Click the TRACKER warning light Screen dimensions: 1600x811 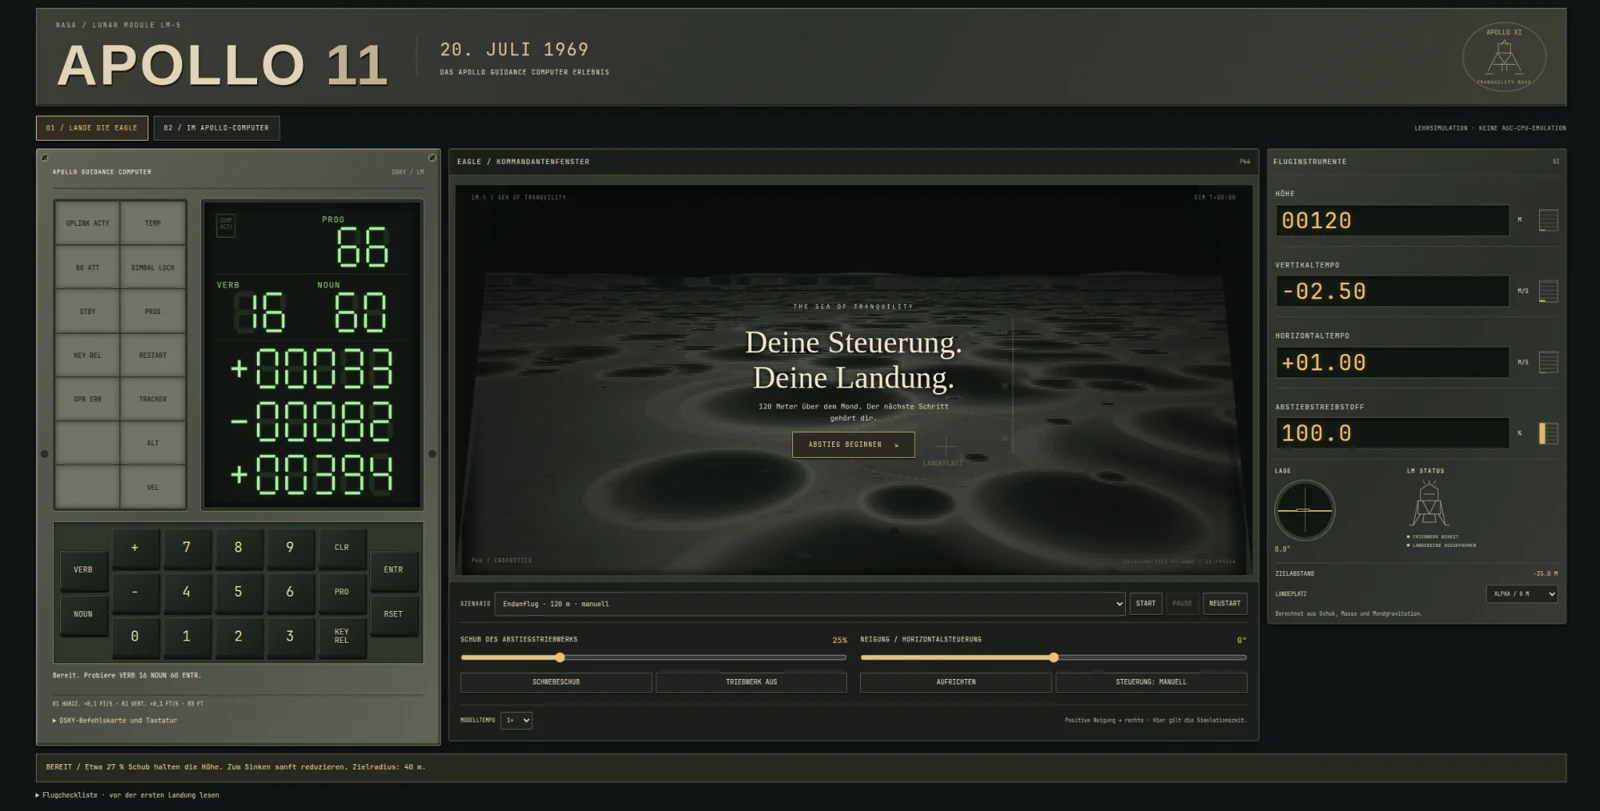click(x=153, y=399)
